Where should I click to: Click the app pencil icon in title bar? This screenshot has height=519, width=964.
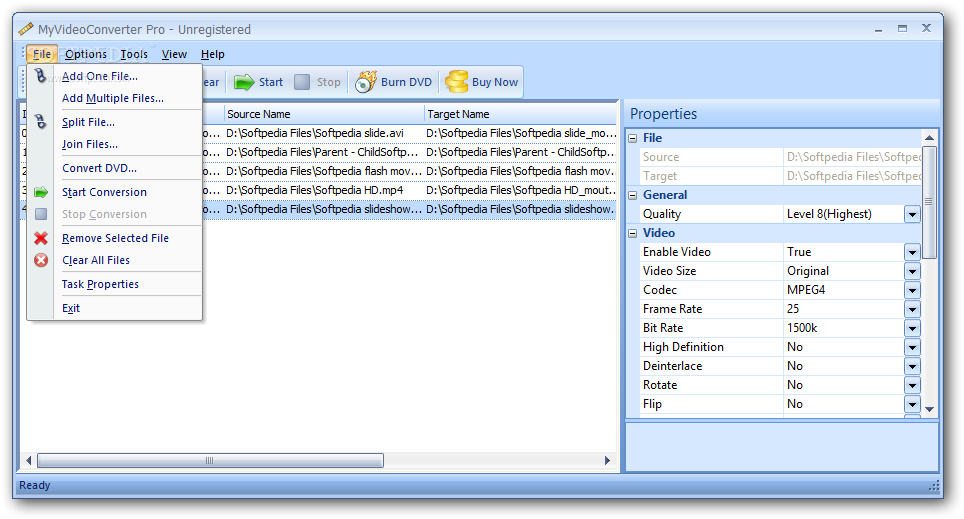pos(26,29)
